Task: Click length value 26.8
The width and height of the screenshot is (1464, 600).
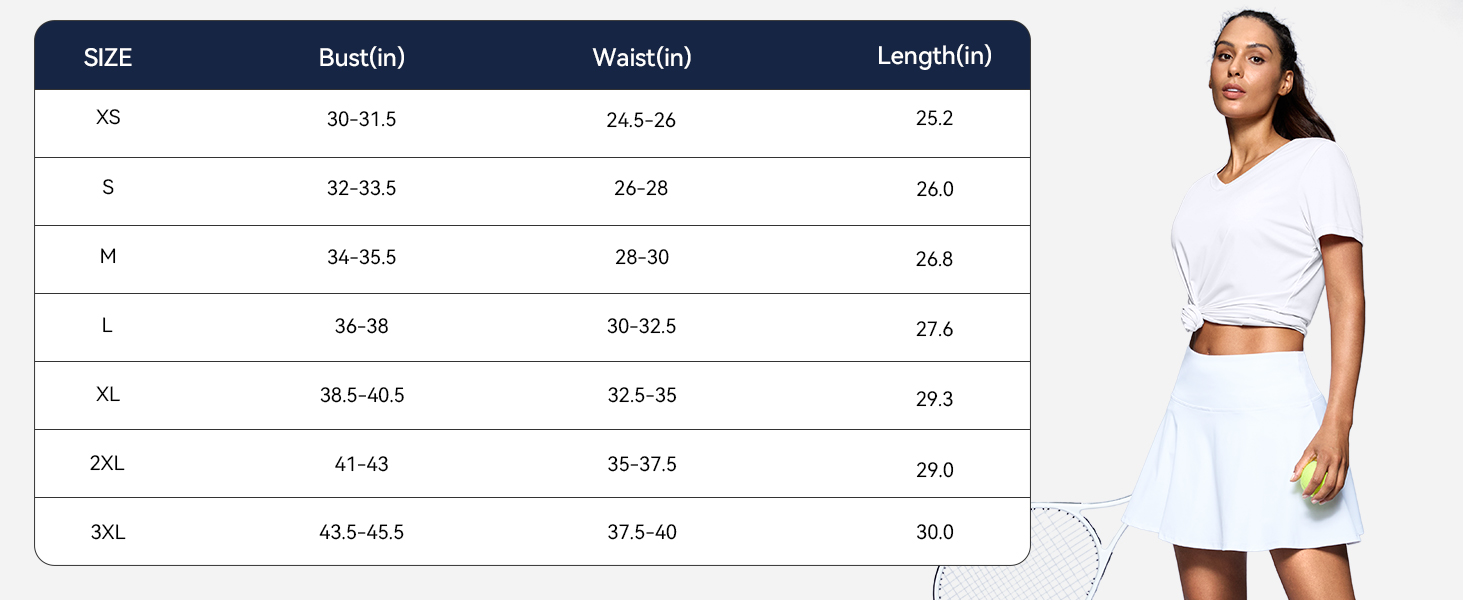Action: 934,259
